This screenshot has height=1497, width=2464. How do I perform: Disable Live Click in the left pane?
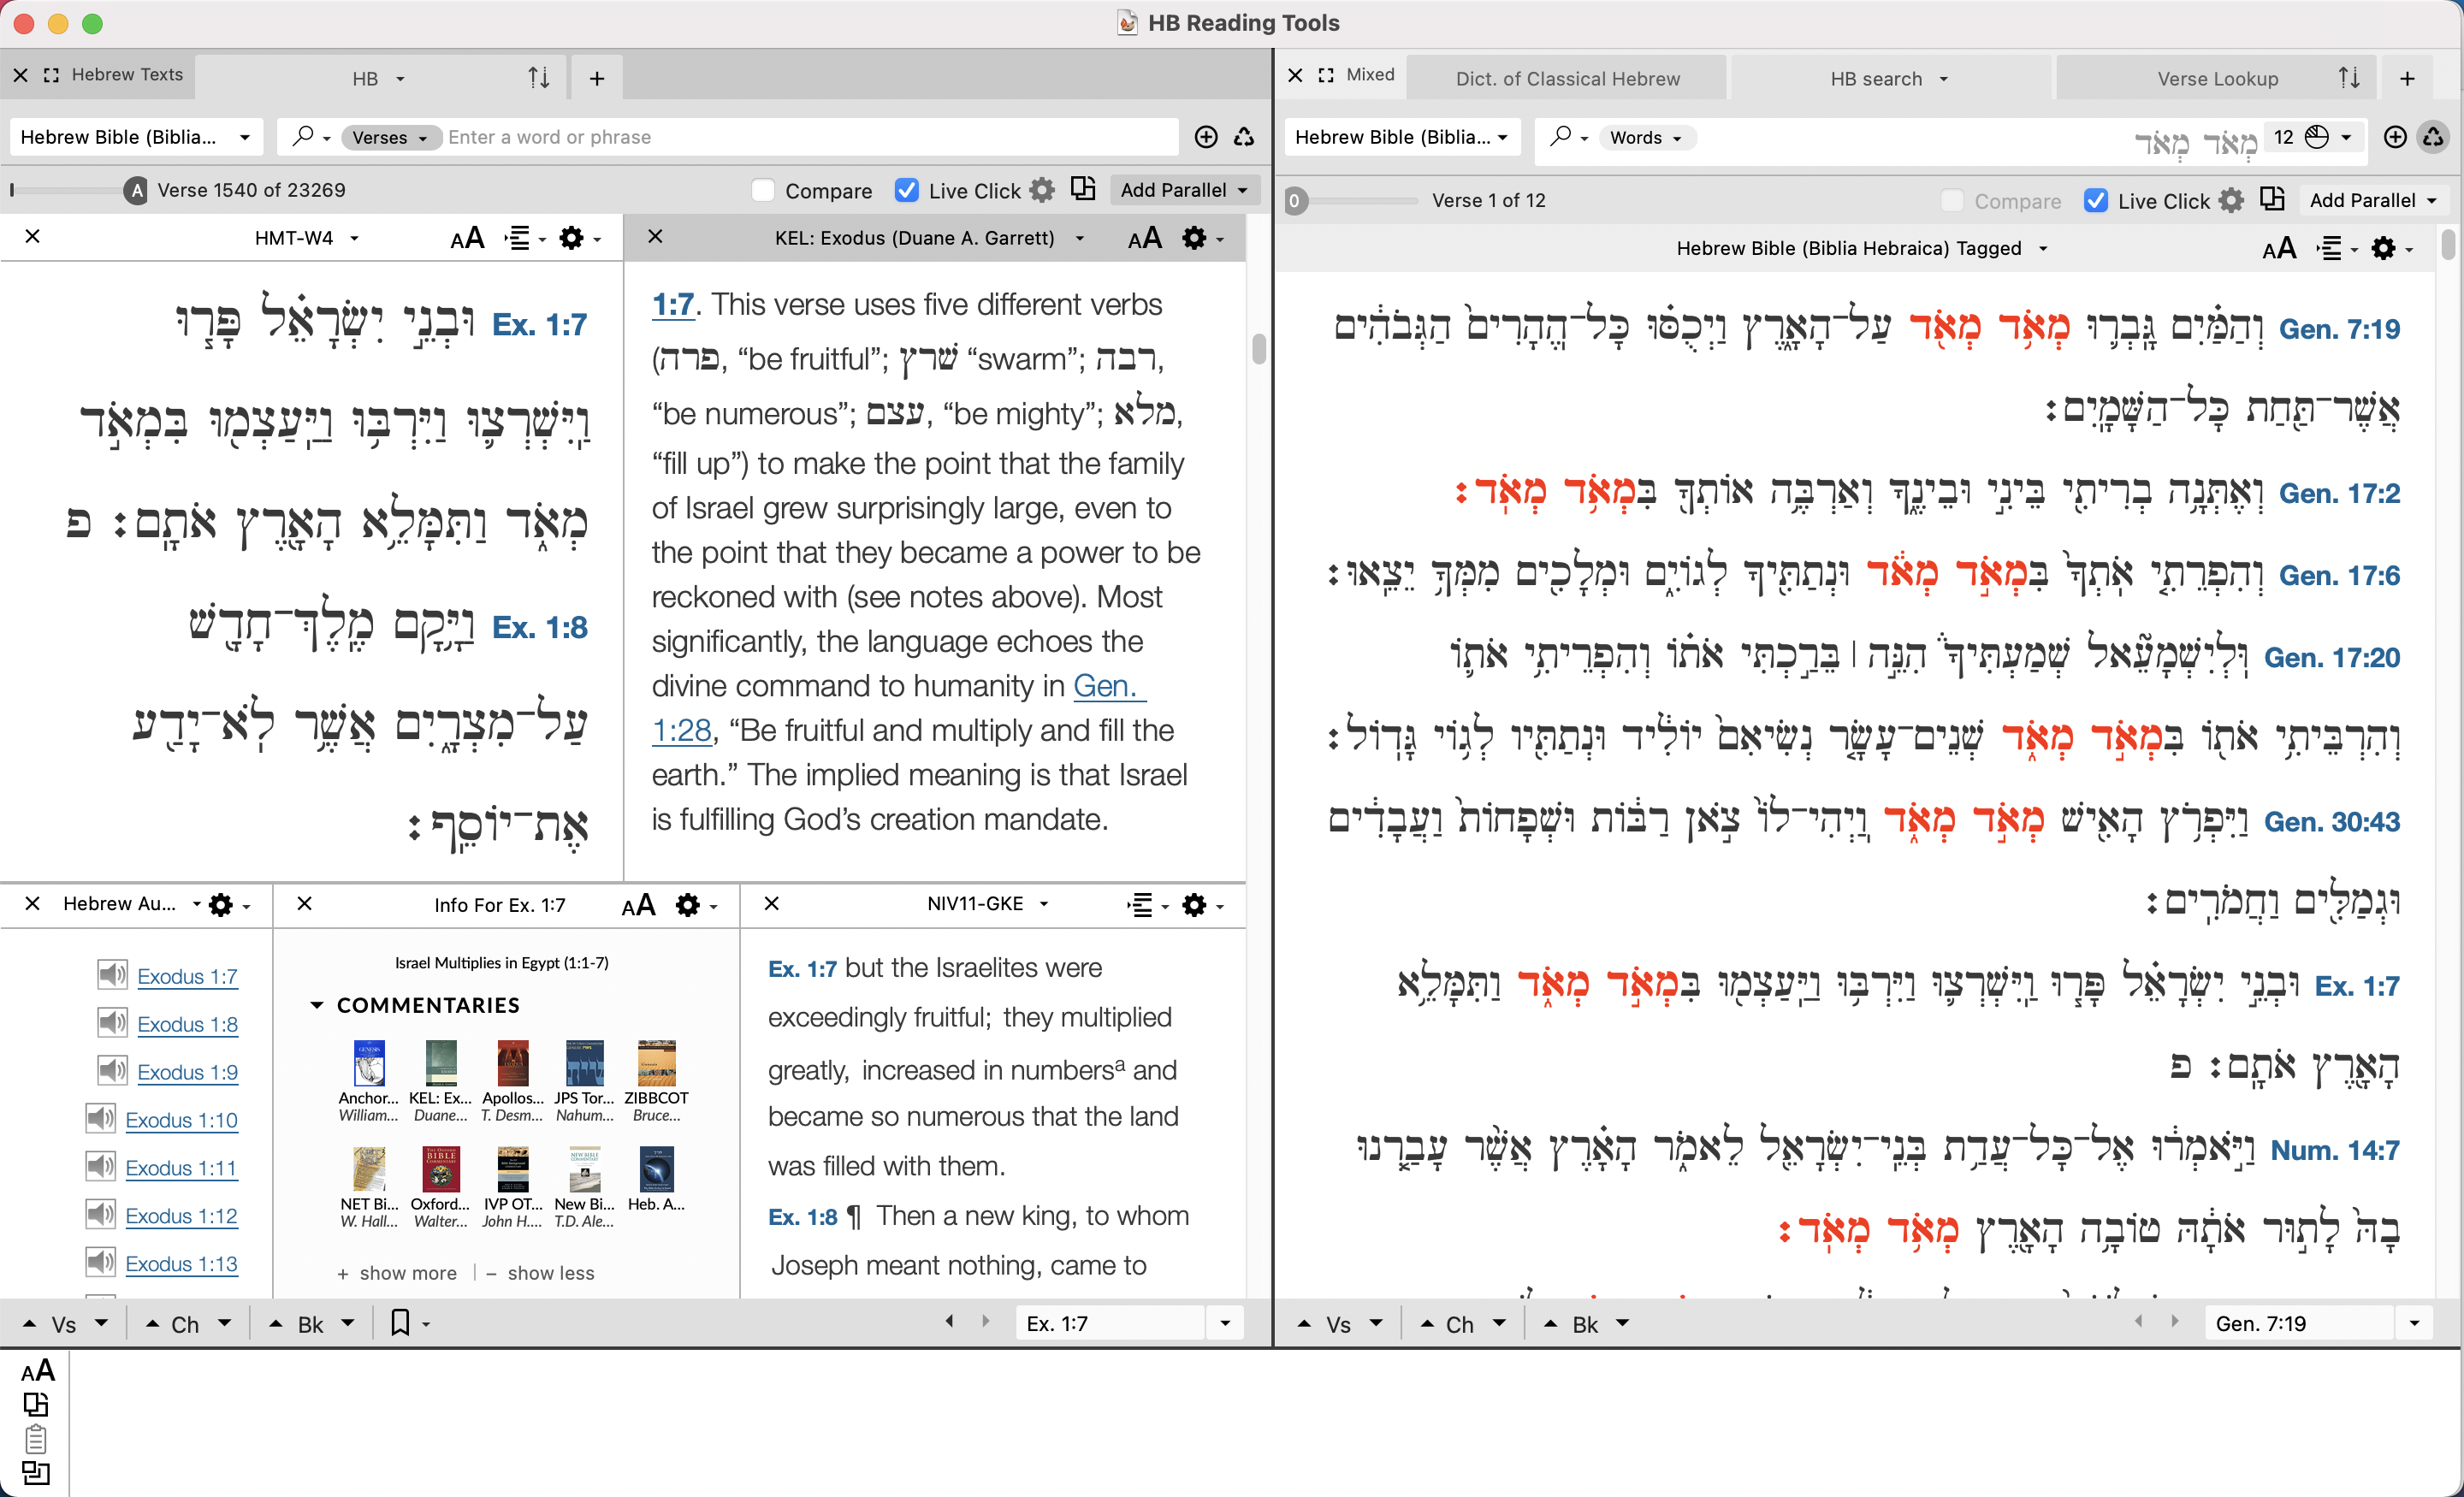[x=906, y=189]
